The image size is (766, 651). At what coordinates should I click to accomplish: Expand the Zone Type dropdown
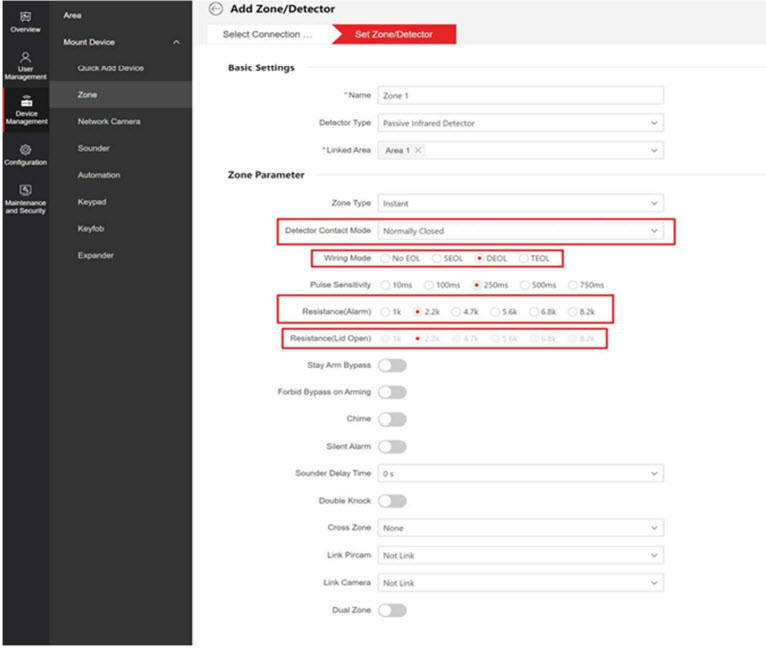point(520,203)
